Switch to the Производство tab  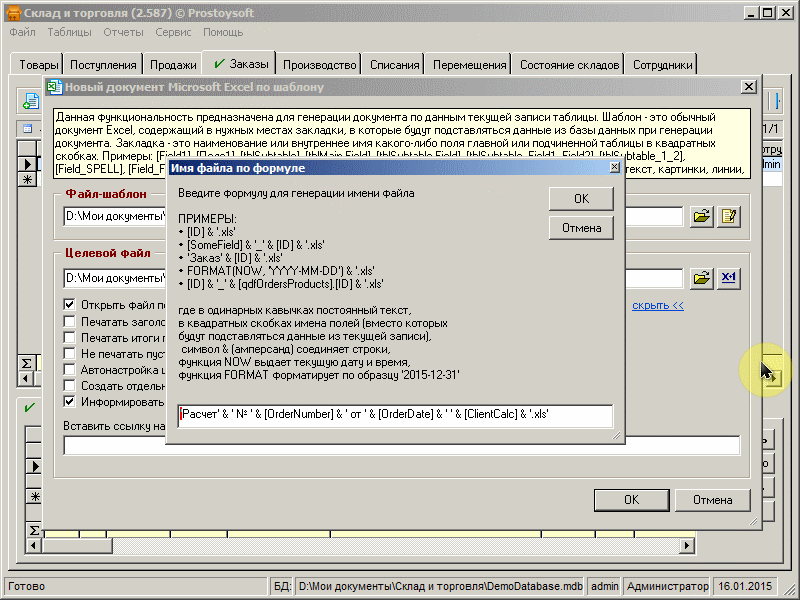click(319, 65)
